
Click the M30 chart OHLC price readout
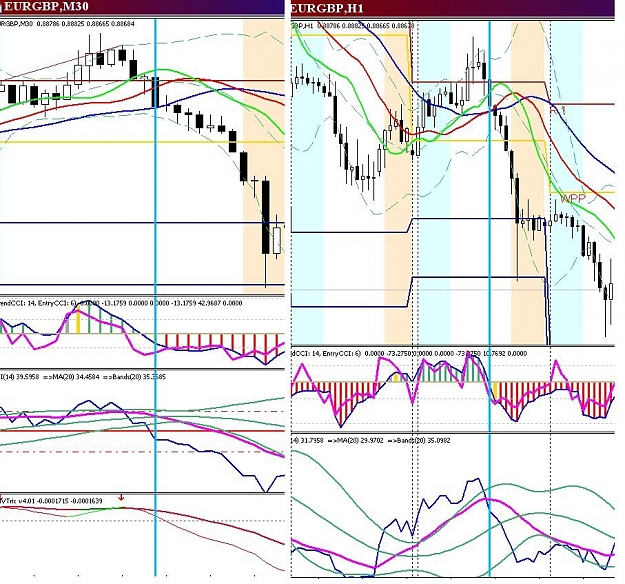(x=67, y=24)
